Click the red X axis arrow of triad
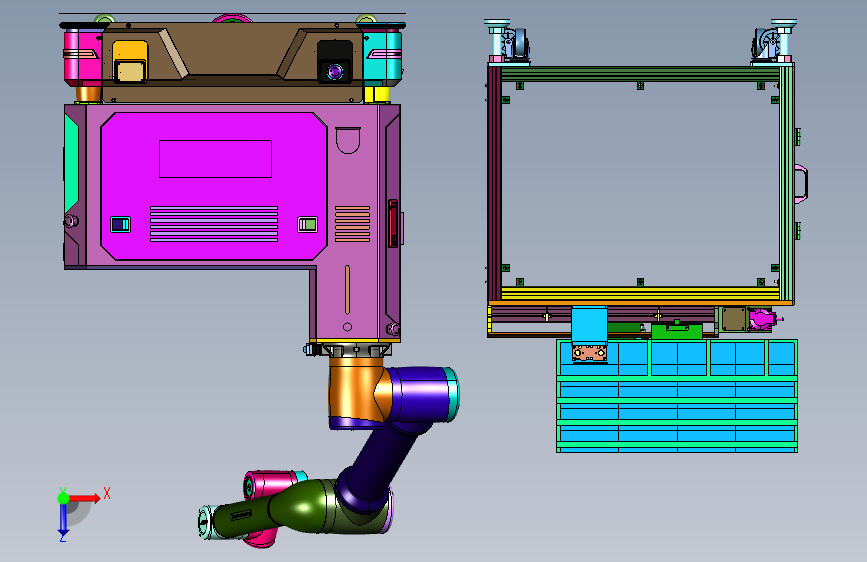This screenshot has width=867, height=562. pyautogui.click(x=83, y=498)
